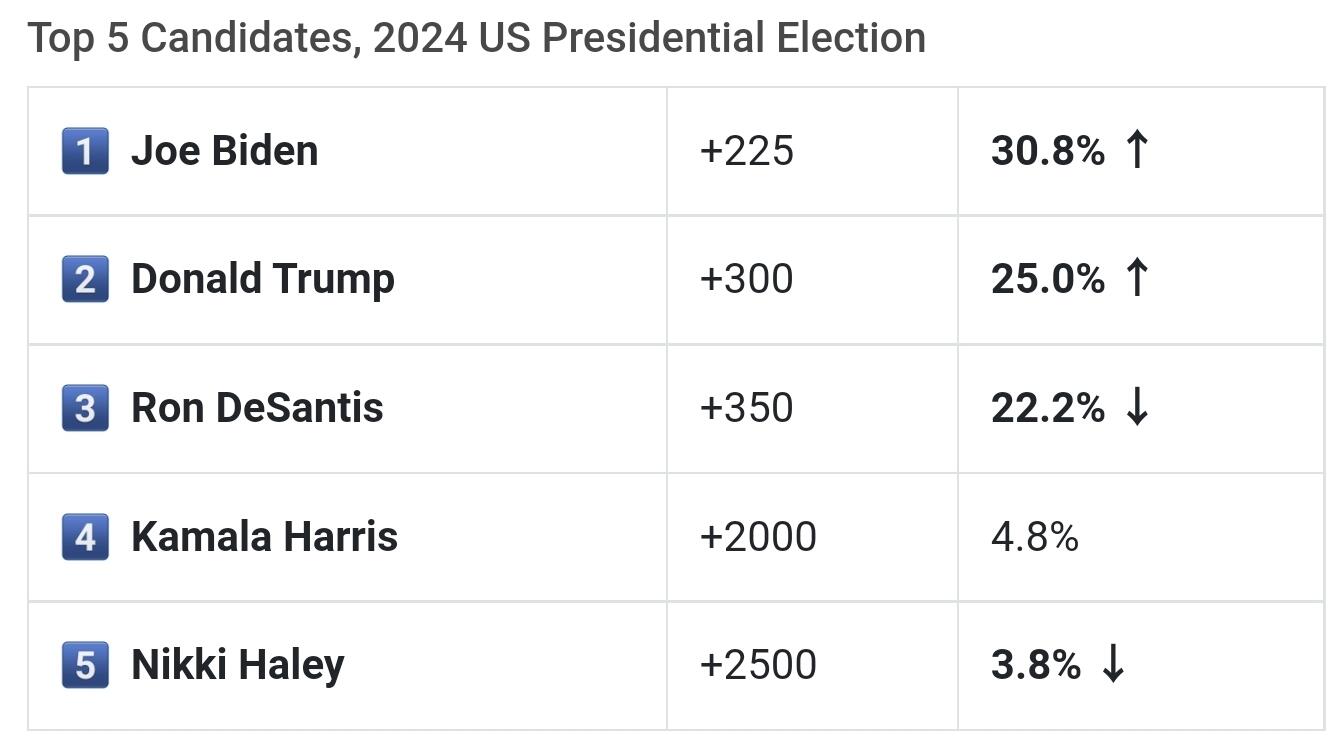Click the up arrow beside 30.8%
1338x741 pixels.
(x=1136, y=150)
